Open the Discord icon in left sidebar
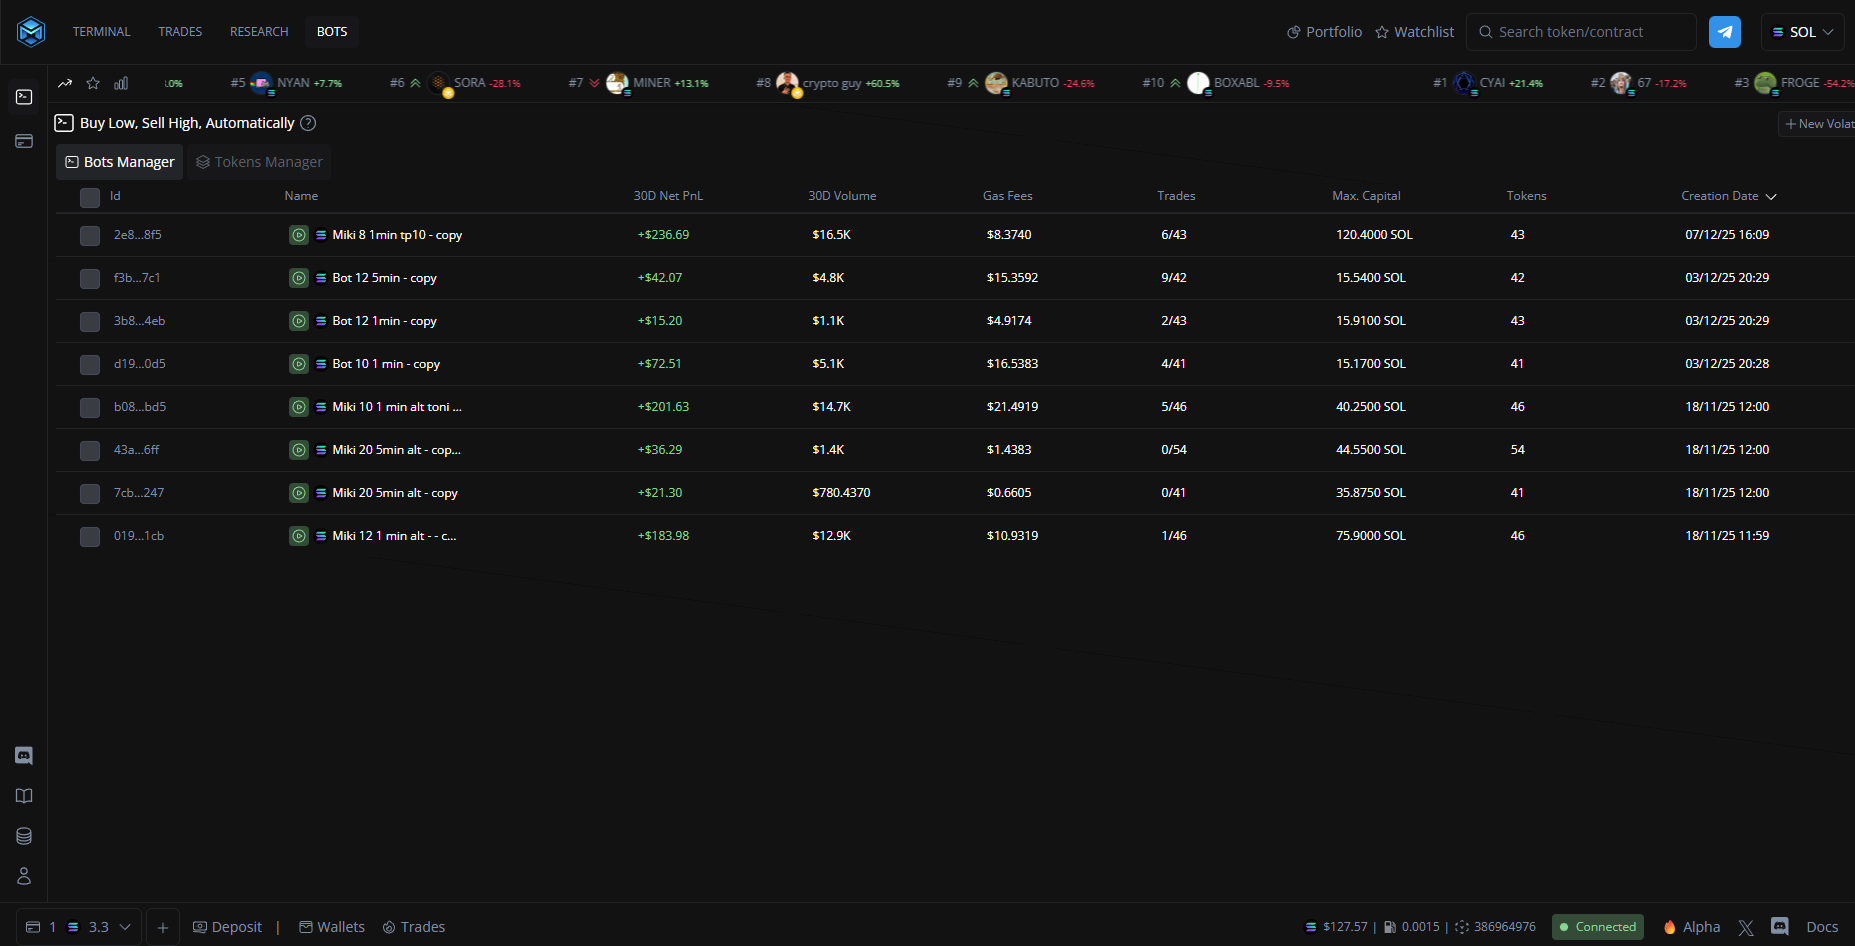Image resolution: width=1855 pixels, height=946 pixels. coord(24,756)
